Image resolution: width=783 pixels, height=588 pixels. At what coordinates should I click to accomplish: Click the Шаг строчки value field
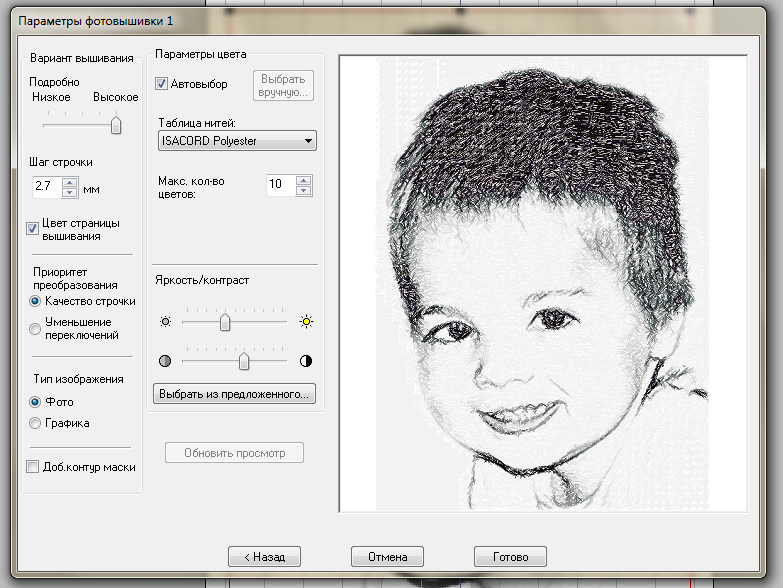[x=46, y=186]
